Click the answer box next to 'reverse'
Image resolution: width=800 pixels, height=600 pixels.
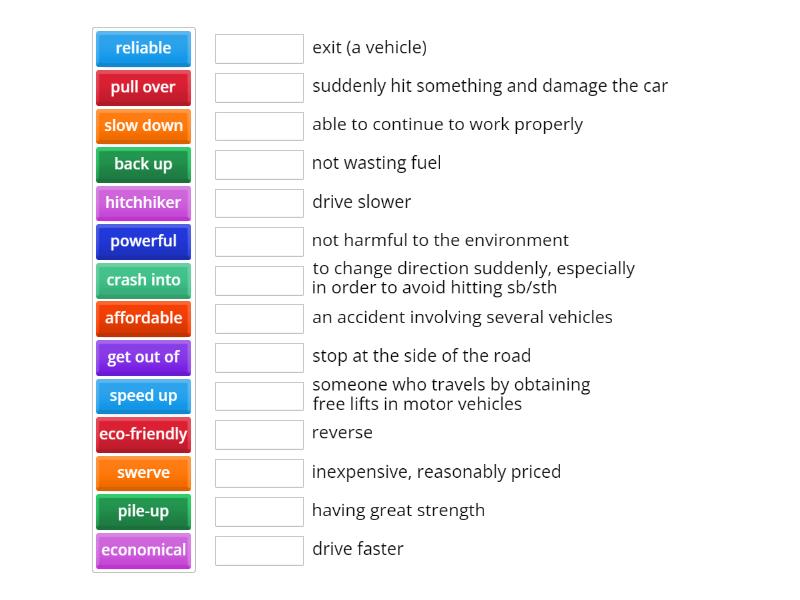tap(259, 433)
